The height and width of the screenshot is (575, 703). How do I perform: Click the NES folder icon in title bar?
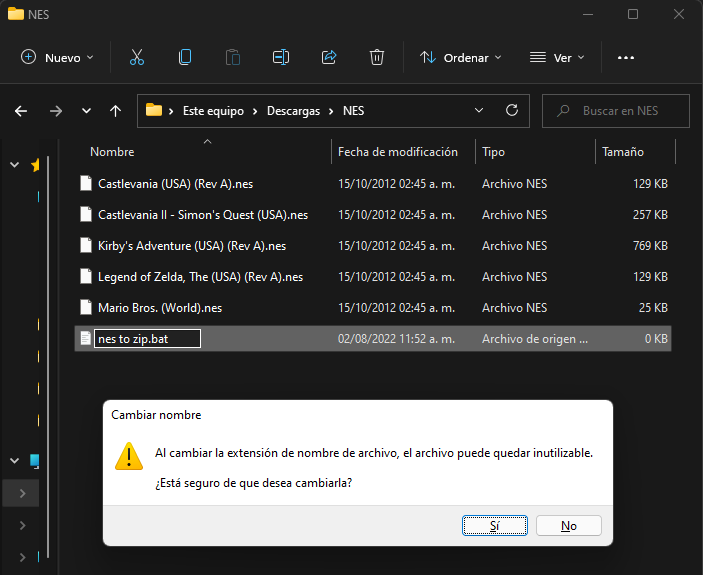pyautogui.click(x=16, y=14)
